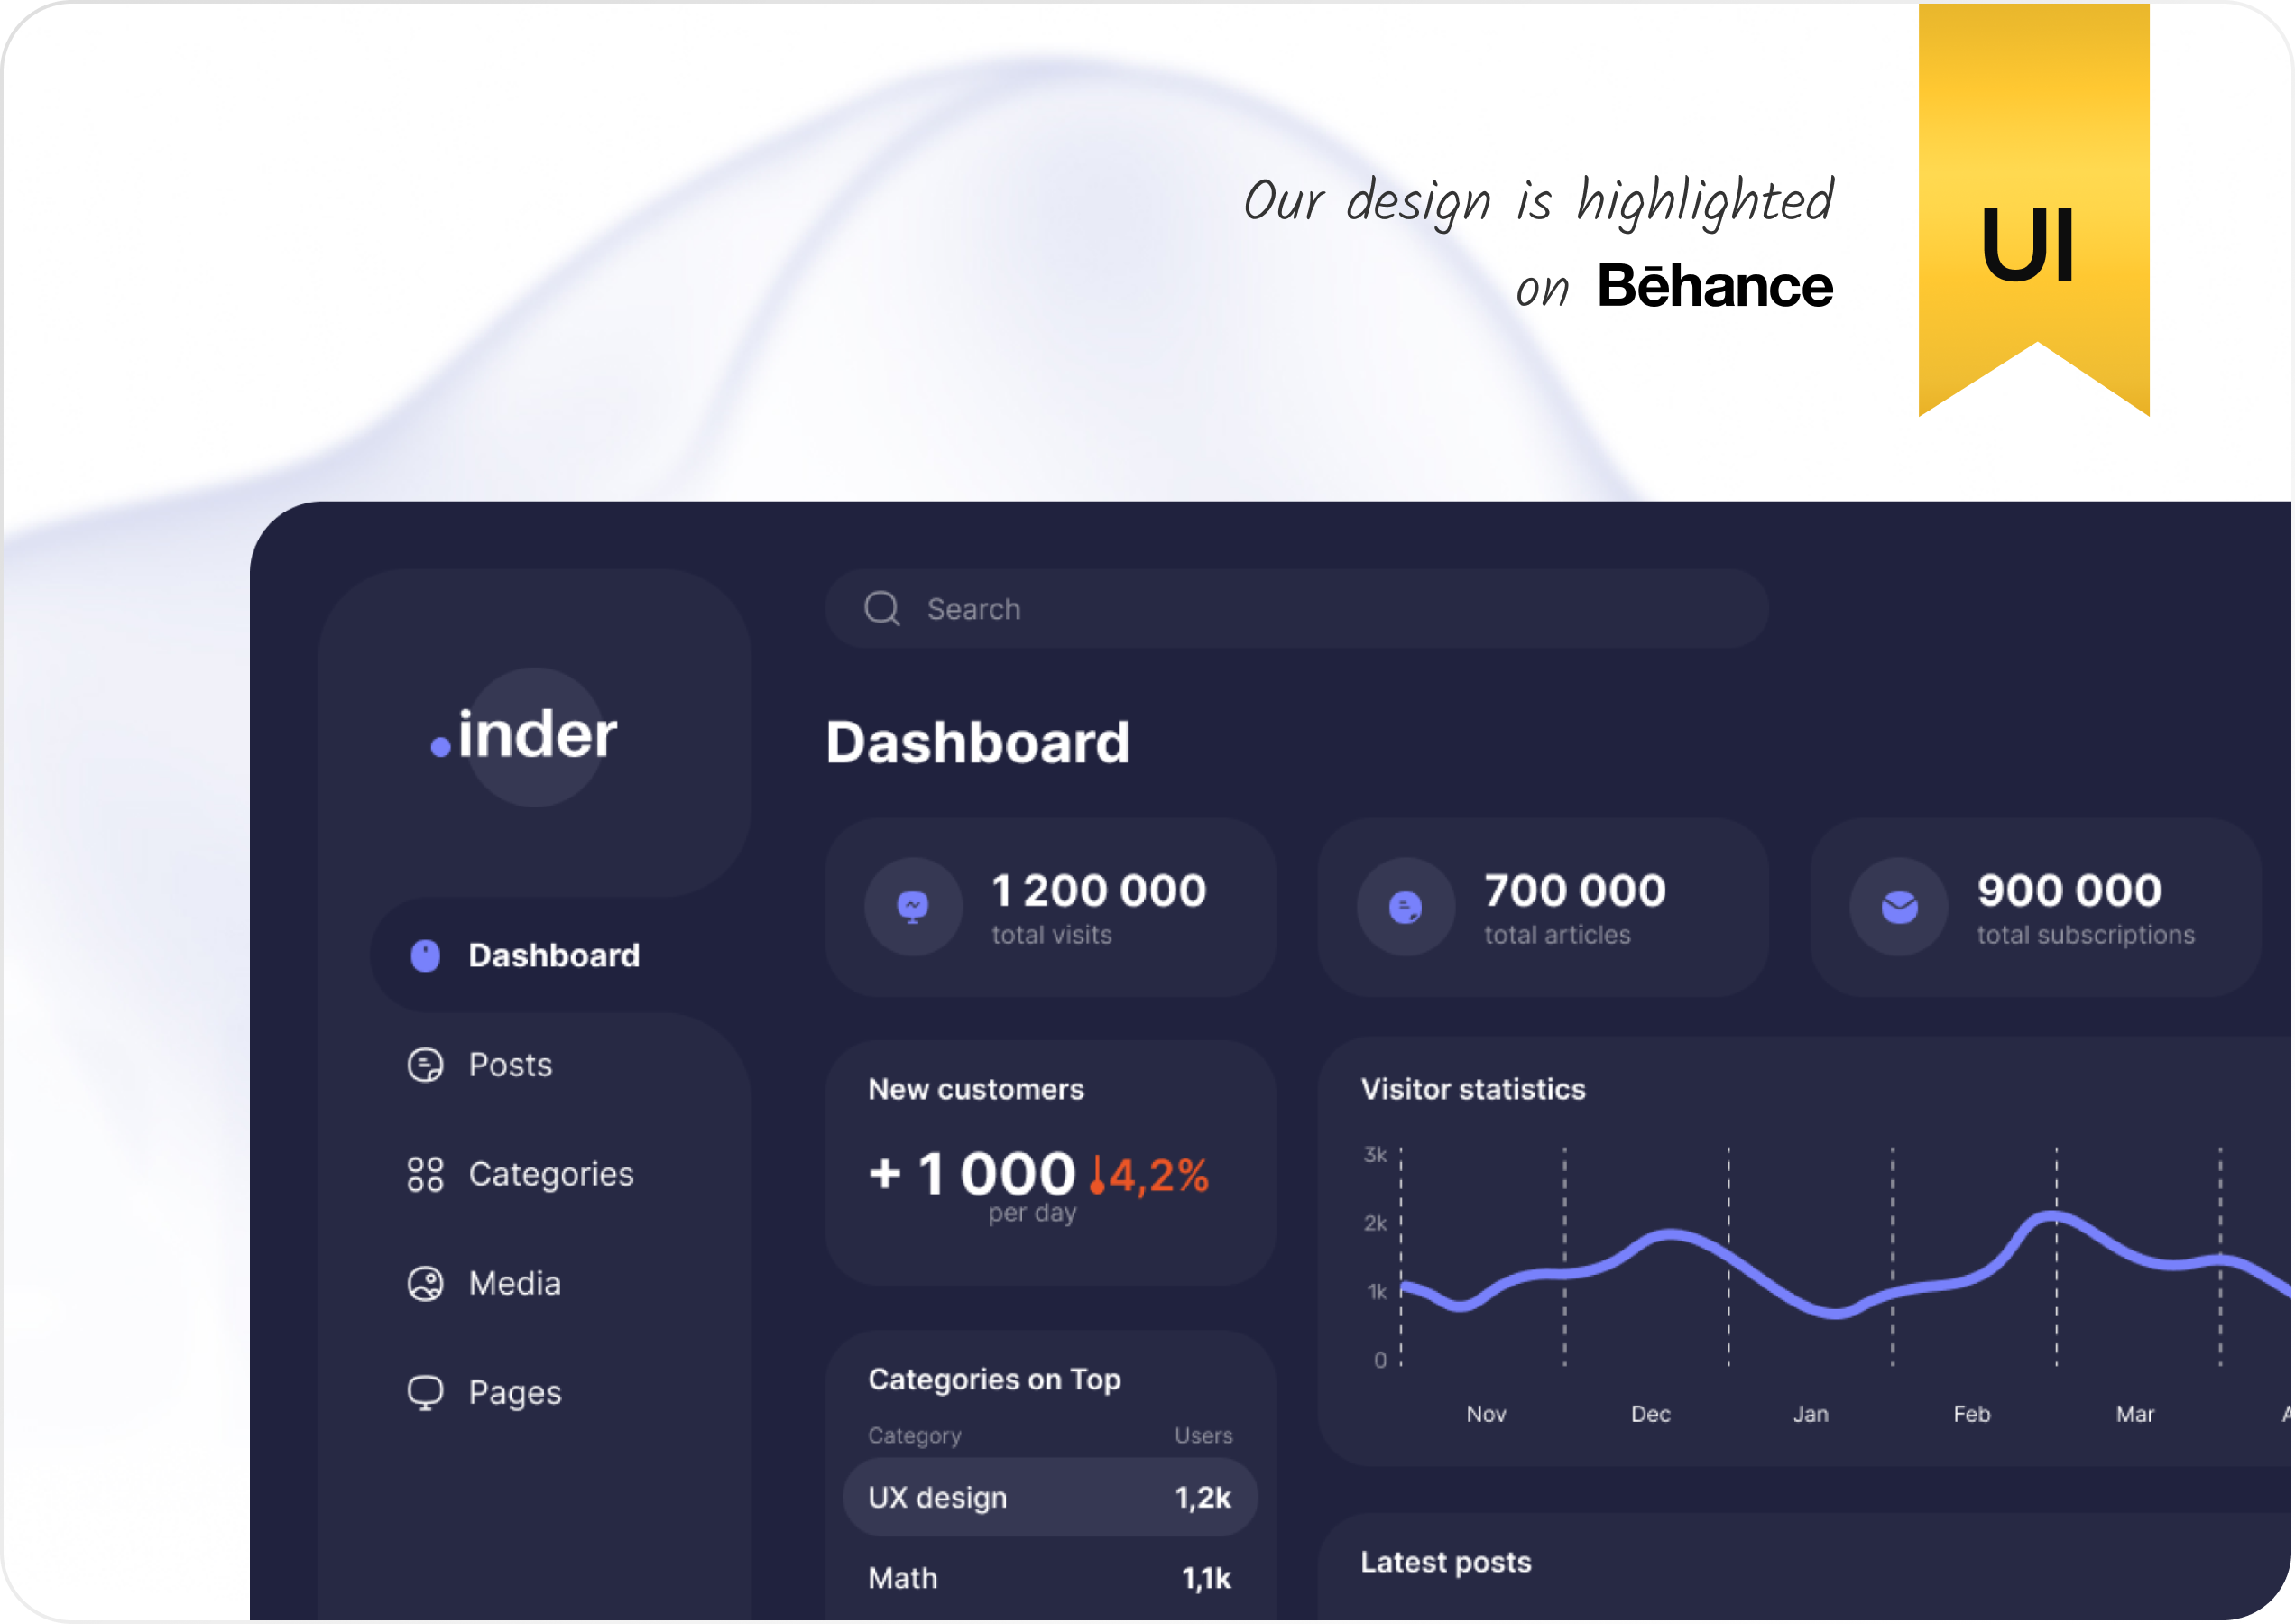The image size is (2295, 1624).
Task: Go to the Media section
Action: click(x=514, y=1283)
